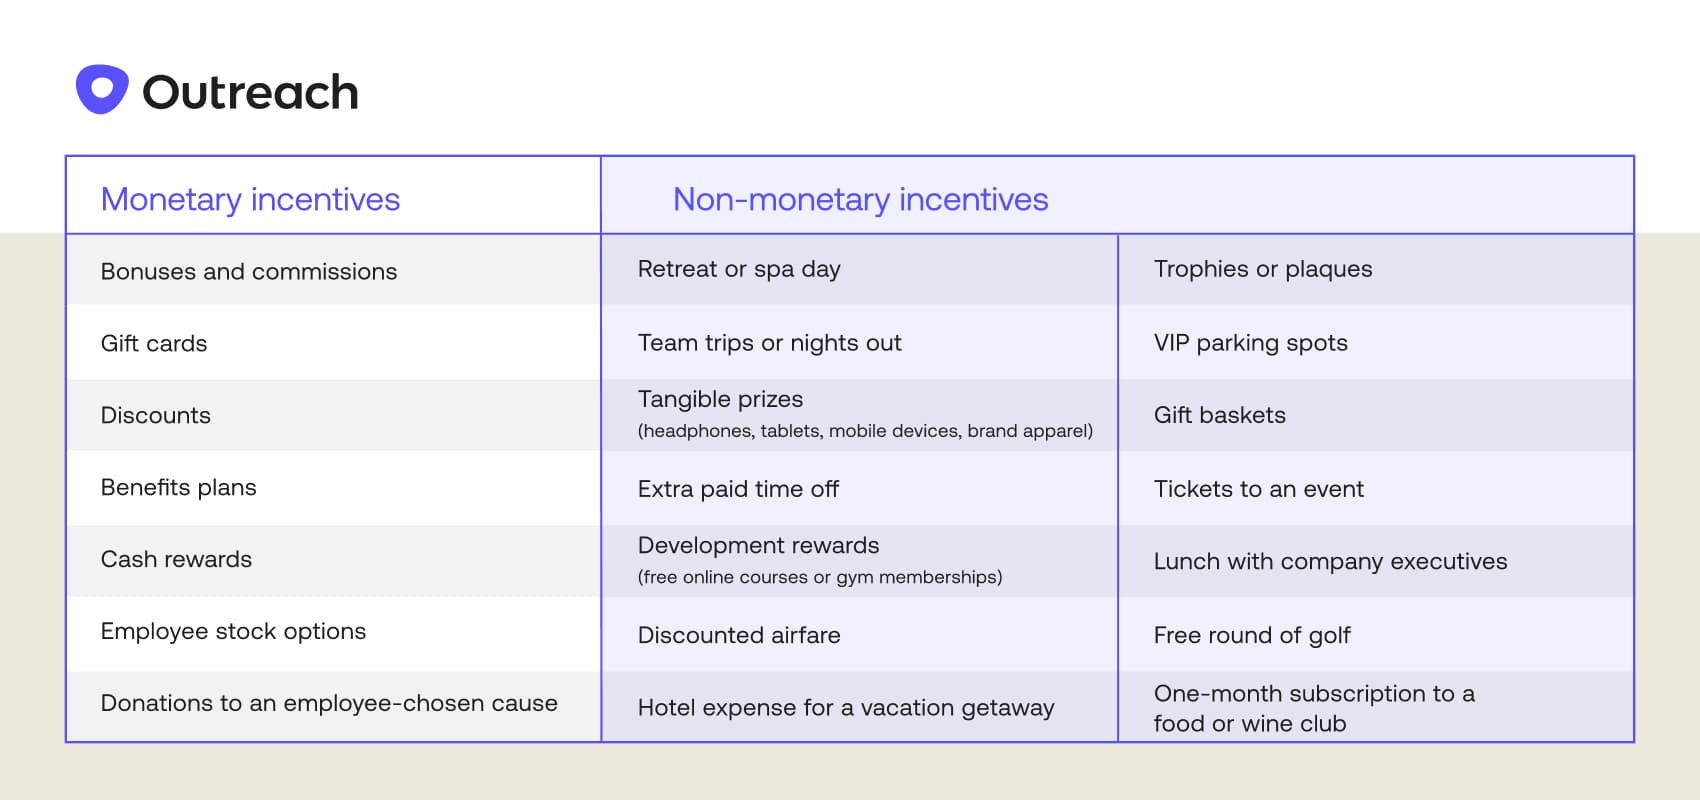Select the Retreat or spa day cell
Viewport: 1700px width, 800px height.
[x=739, y=269]
